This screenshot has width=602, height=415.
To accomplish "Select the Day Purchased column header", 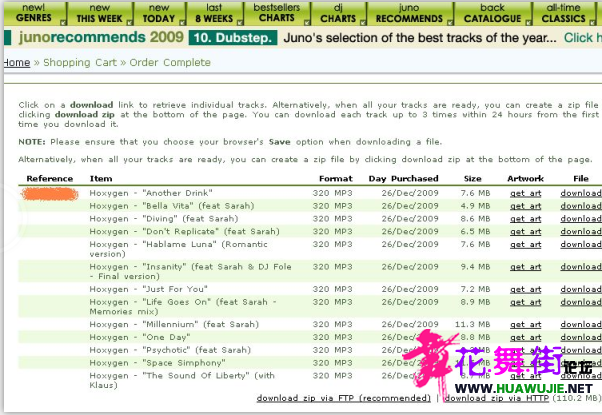I will pyautogui.click(x=404, y=179).
